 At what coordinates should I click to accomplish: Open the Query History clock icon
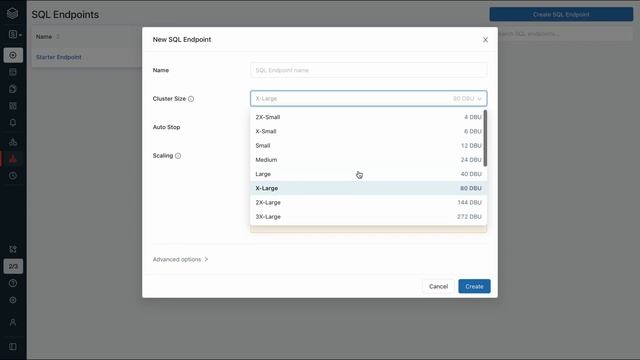(x=13, y=176)
